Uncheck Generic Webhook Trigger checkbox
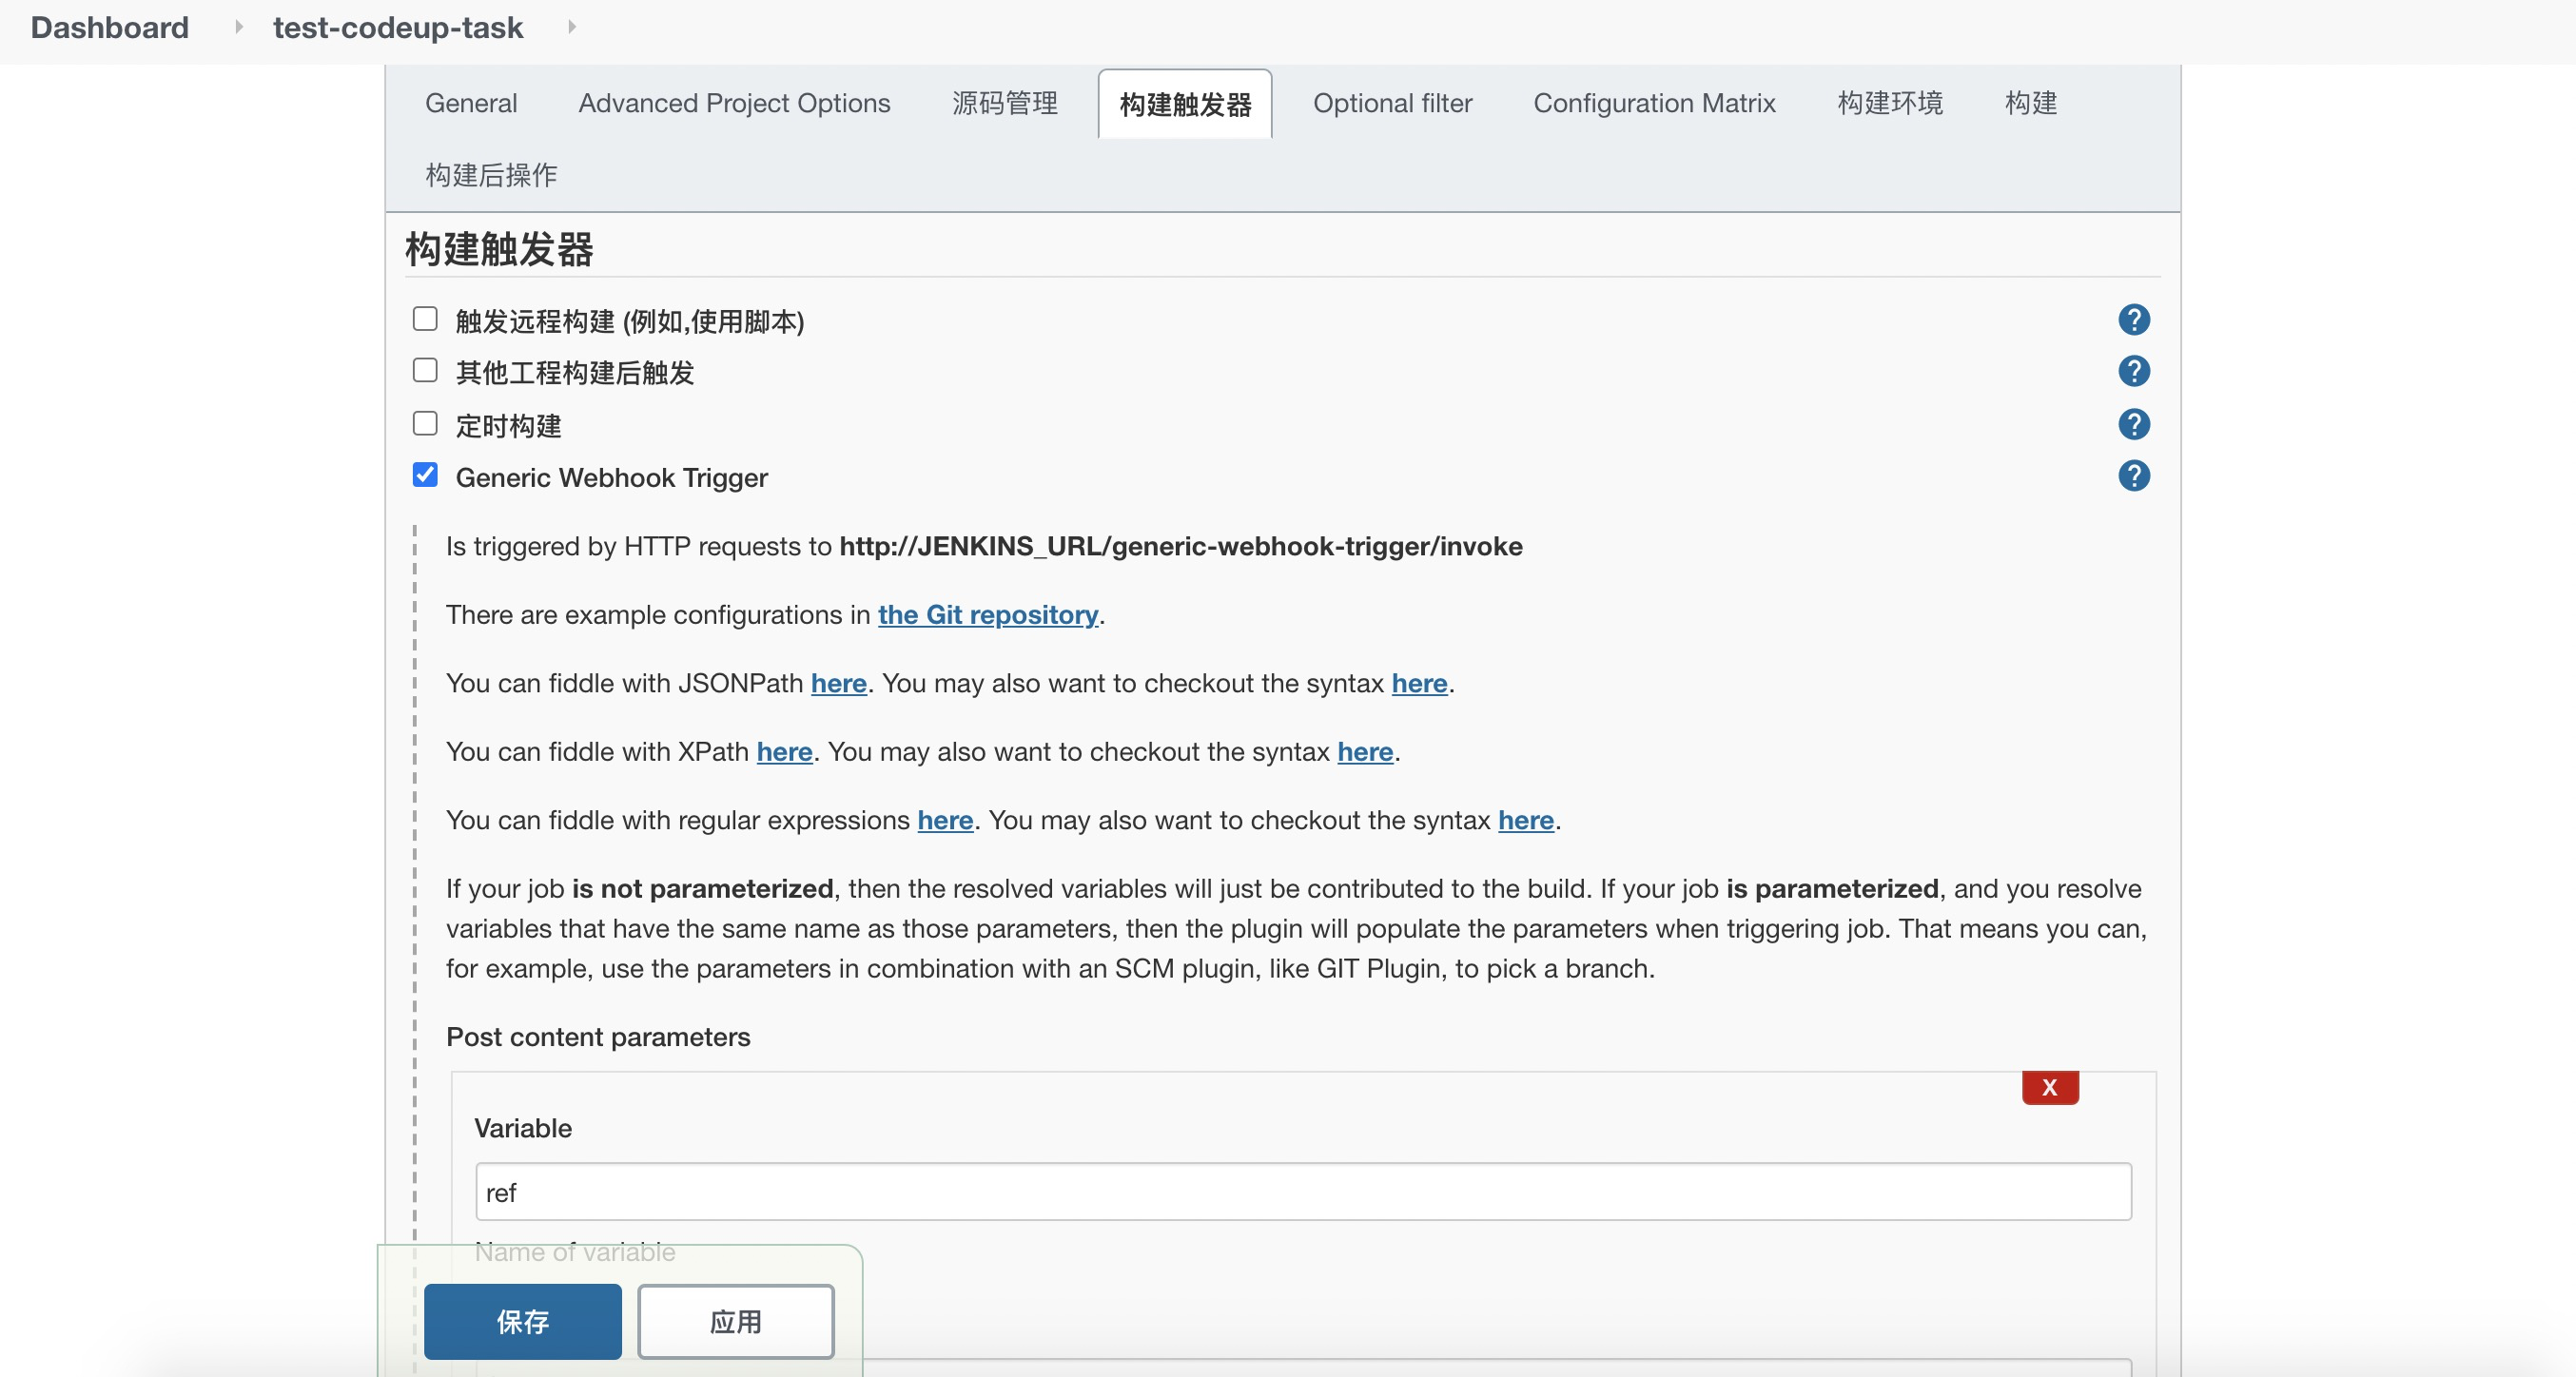Screen dimensions: 2576x1377 coord(425,475)
